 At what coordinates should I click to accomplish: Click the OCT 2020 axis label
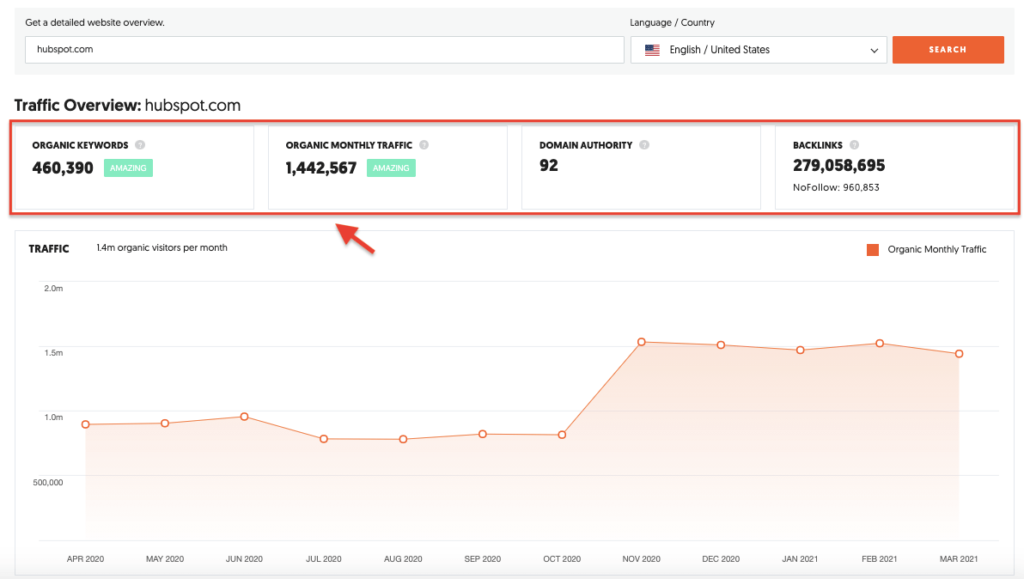pyautogui.click(x=561, y=559)
